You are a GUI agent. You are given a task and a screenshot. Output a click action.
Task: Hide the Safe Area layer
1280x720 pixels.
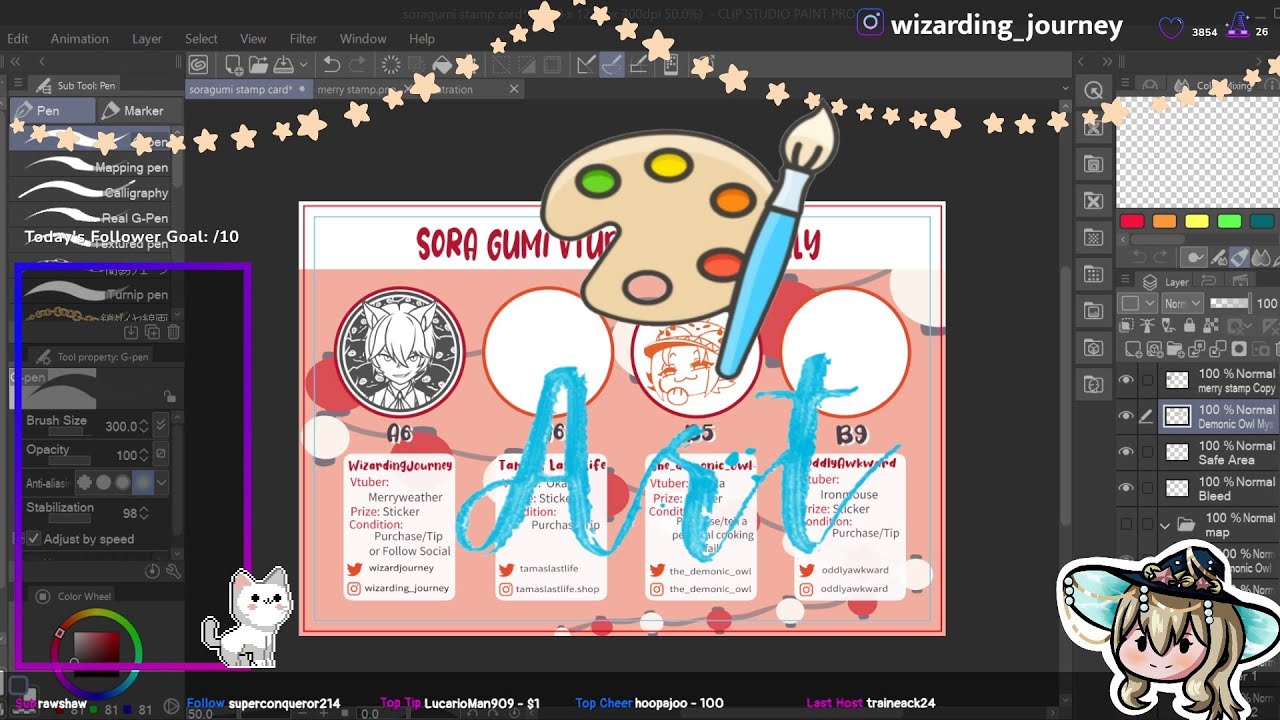[1126, 452]
